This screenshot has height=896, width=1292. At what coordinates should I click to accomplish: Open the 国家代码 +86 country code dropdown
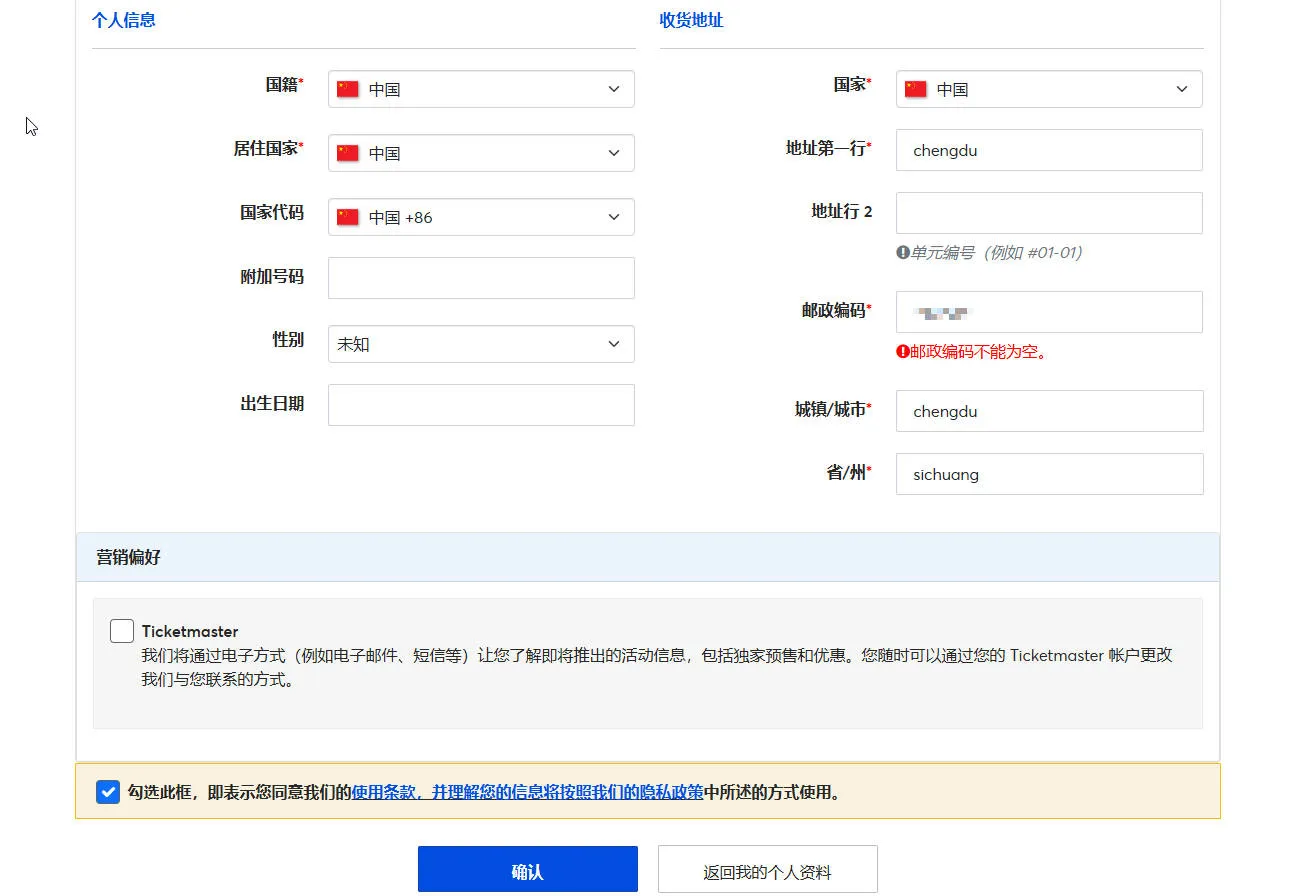coord(481,217)
